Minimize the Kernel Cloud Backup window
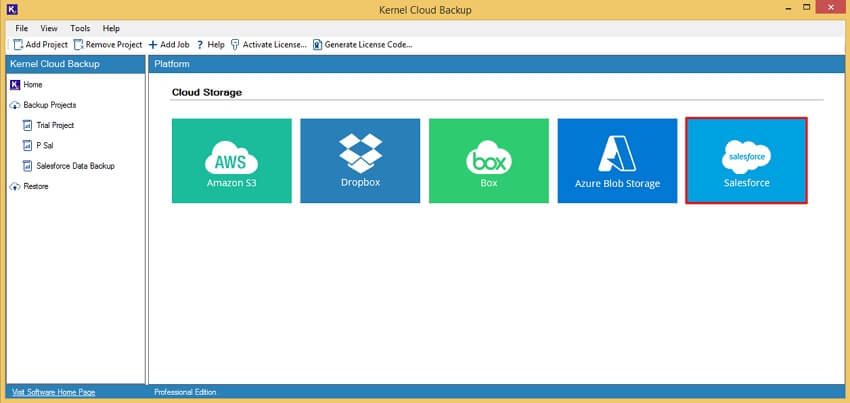The height and width of the screenshot is (403, 850). pyautogui.click(x=787, y=8)
